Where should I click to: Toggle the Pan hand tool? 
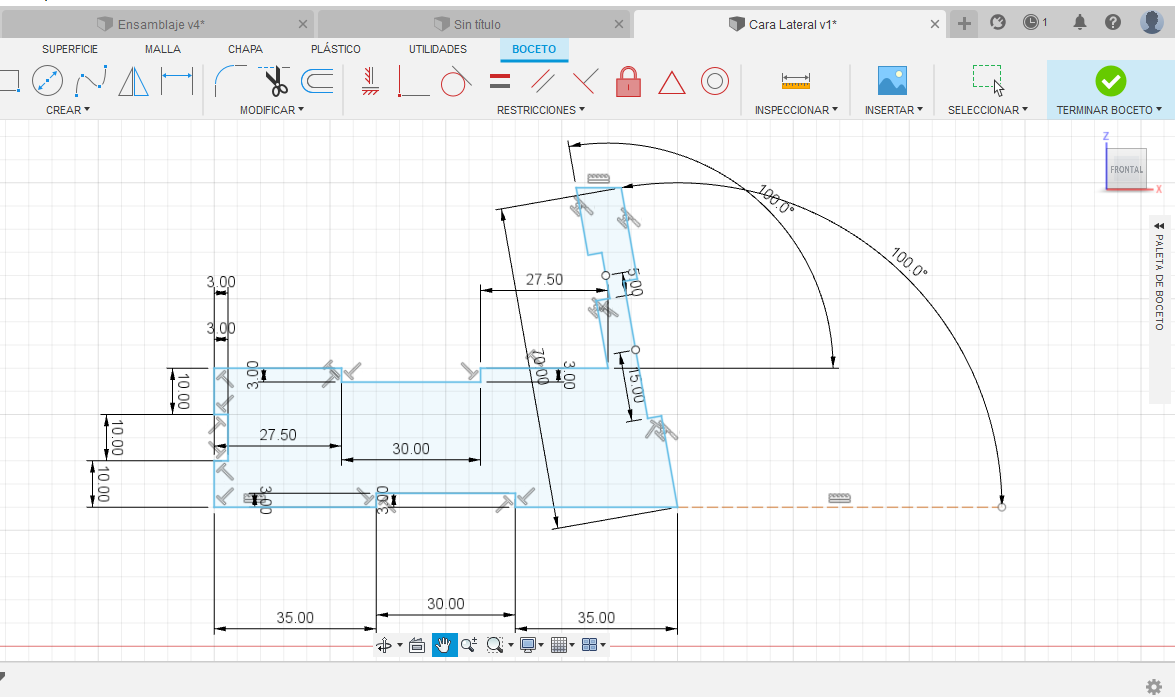coord(444,645)
